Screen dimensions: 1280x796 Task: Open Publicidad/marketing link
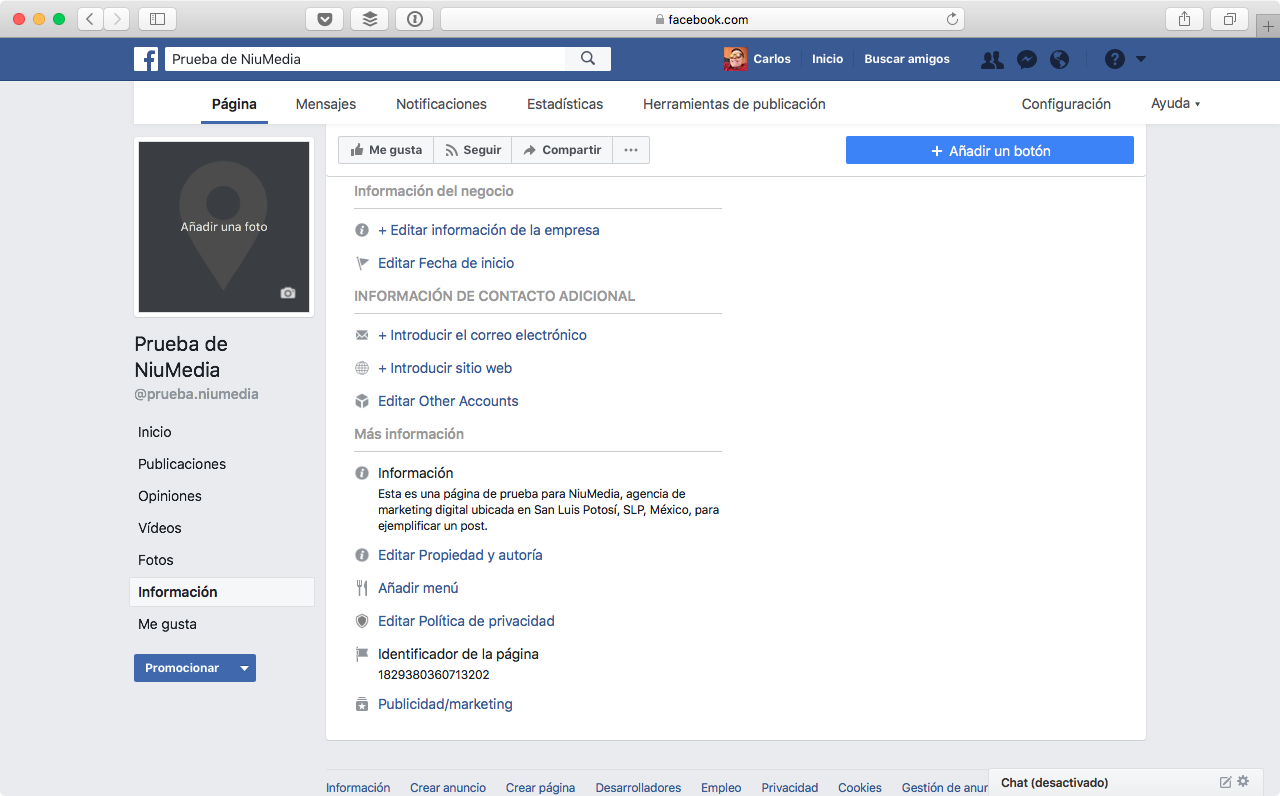tap(445, 704)
